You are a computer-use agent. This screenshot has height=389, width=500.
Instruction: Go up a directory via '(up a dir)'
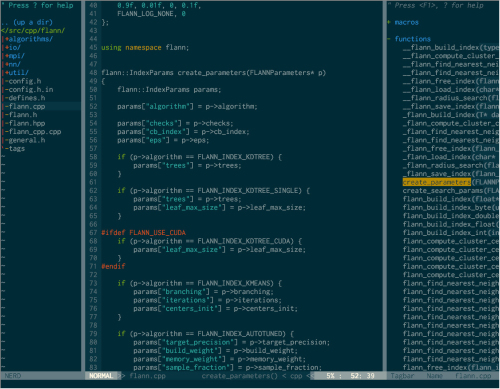click(x=33, y=22)
